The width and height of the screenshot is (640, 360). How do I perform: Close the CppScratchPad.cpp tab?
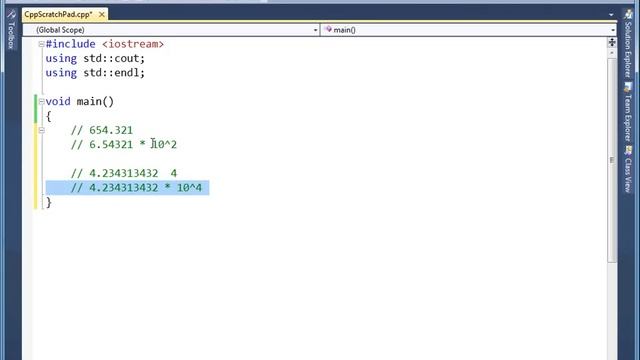[x=102, y=15]
